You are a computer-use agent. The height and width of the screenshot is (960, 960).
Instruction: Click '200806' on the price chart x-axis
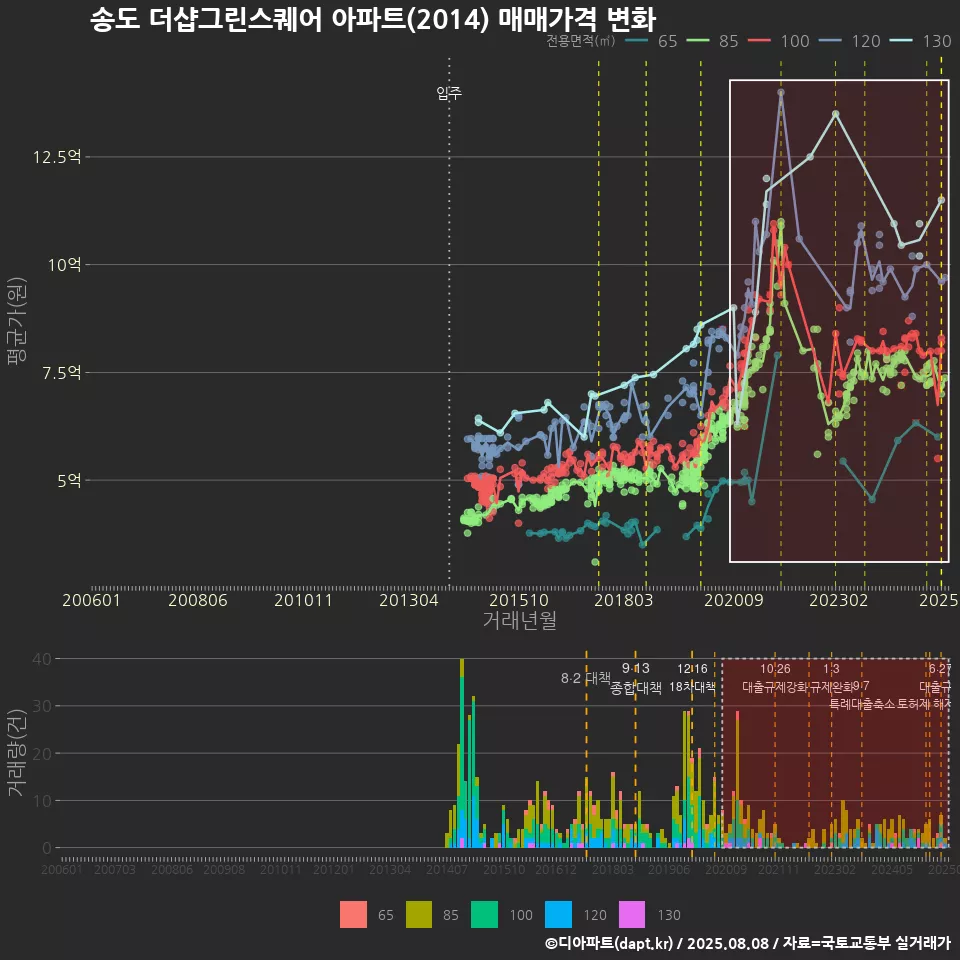(x=198, y=600)
